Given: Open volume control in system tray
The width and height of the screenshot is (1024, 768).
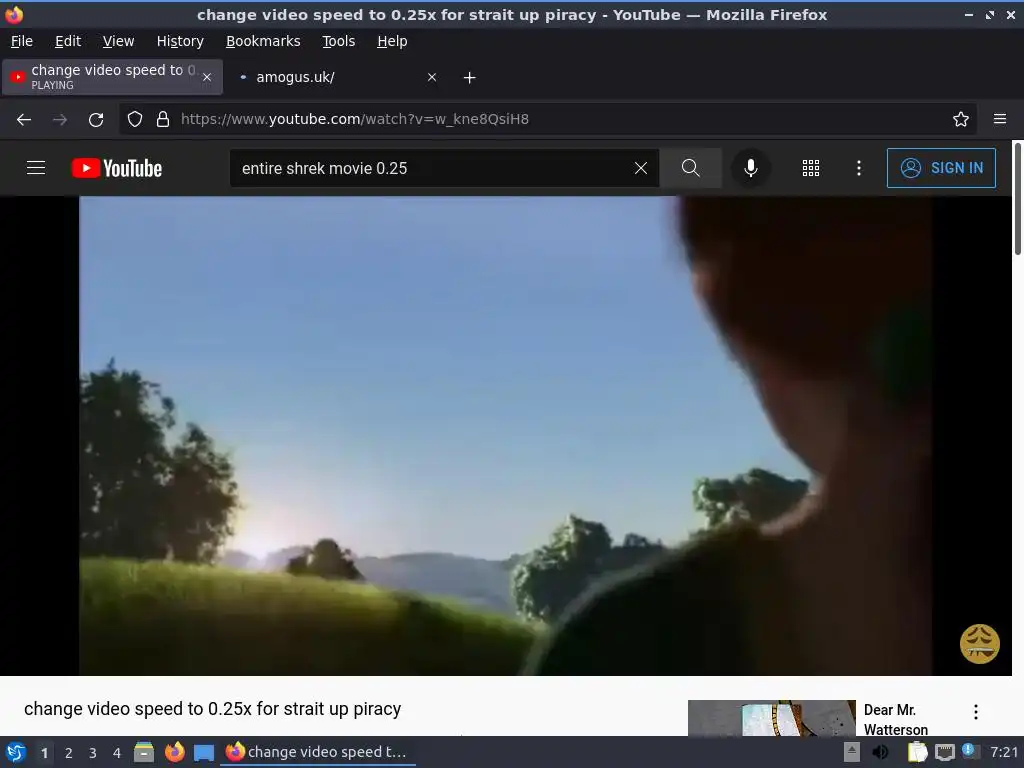Looking at the screenshot, I should (880, 752).
